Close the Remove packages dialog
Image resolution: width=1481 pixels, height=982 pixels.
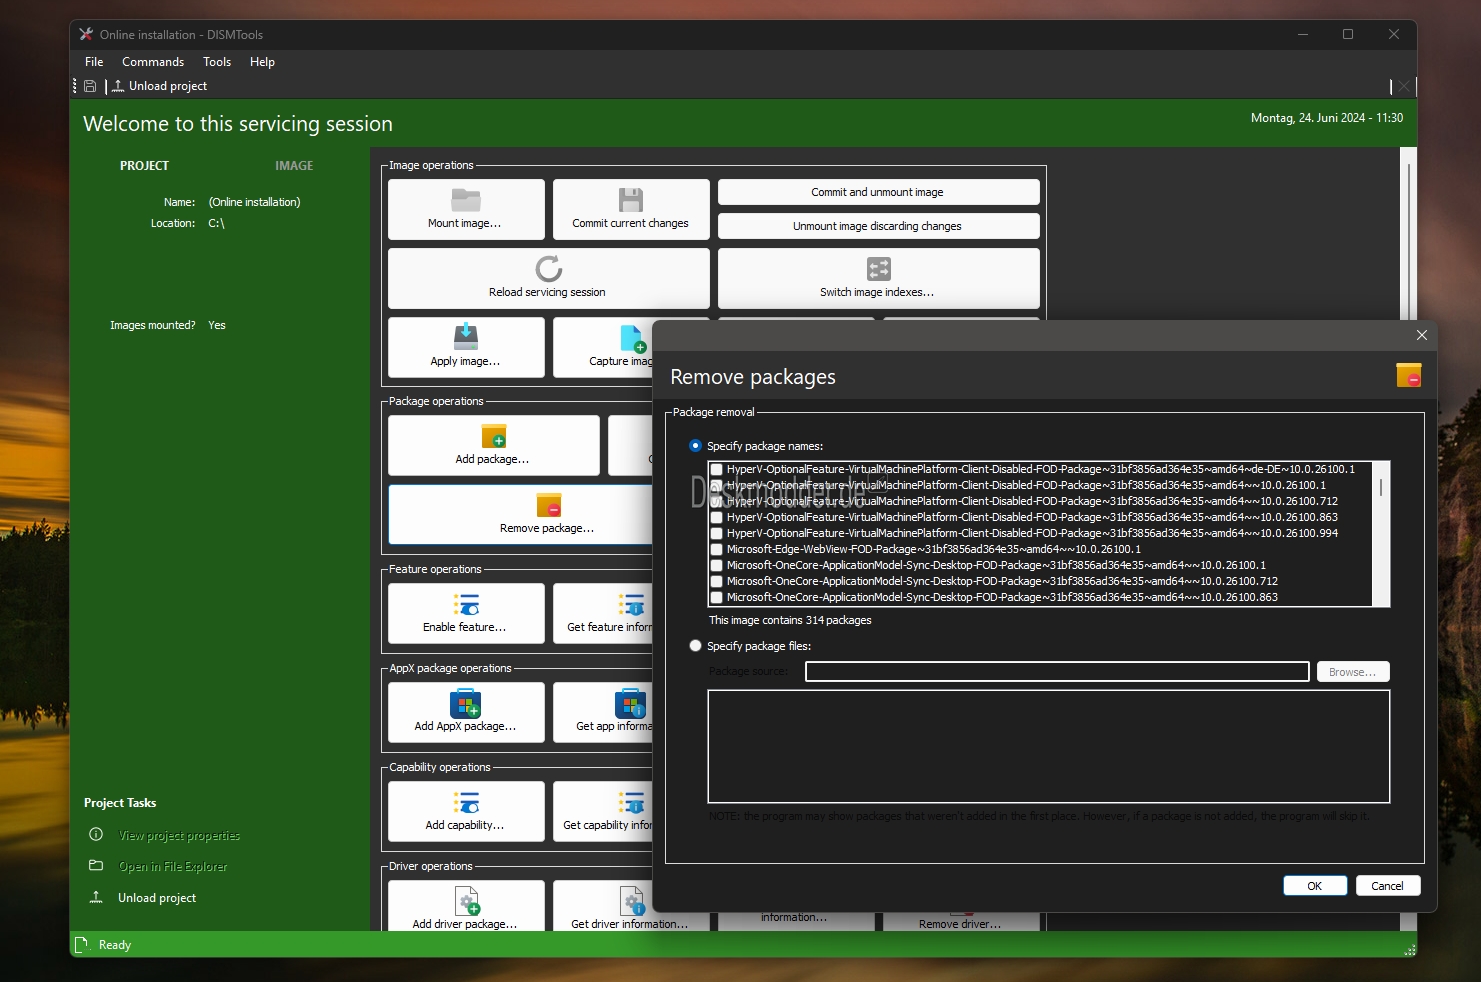pyautogui.click(x=1421, y=335)
